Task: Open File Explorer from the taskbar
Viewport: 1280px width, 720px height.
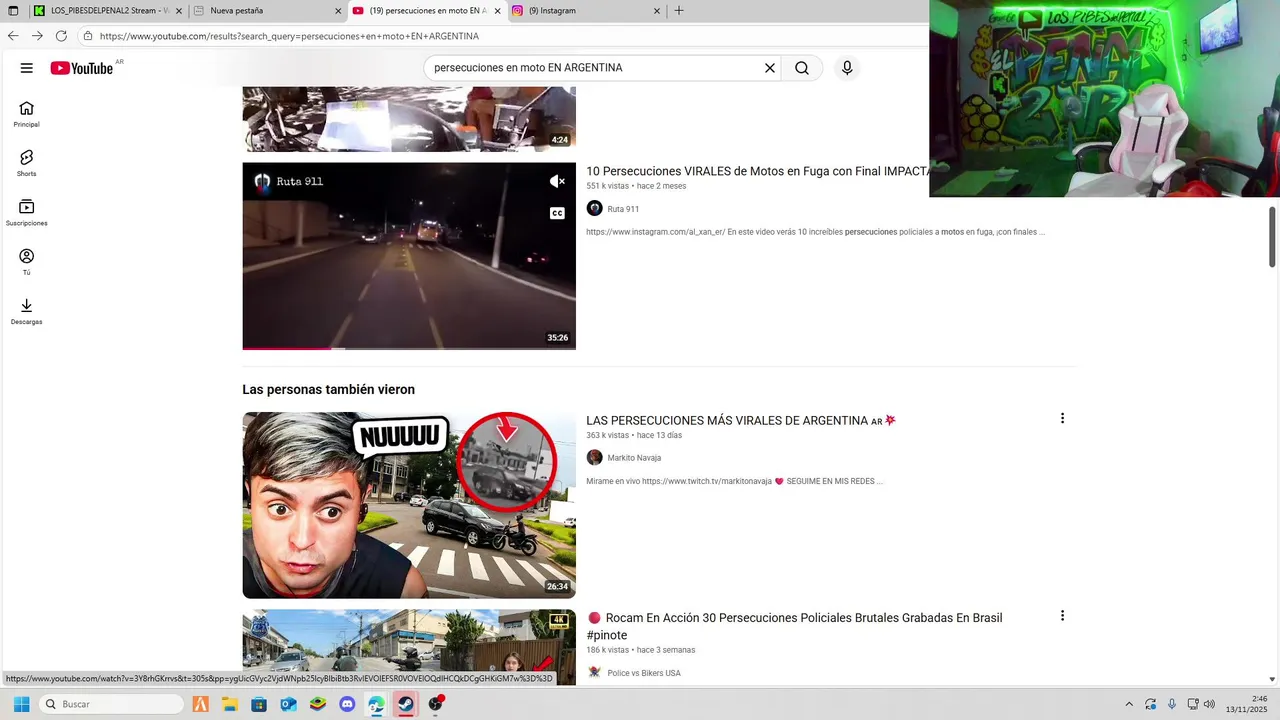Action: coord(229,704)
